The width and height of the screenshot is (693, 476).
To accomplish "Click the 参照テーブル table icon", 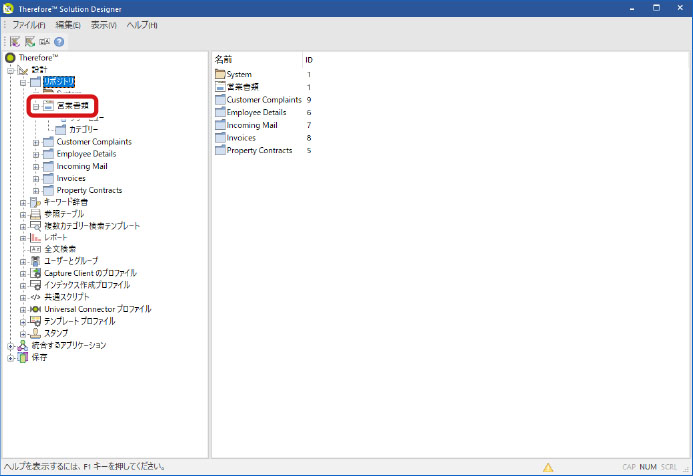I will click(35, 214).
